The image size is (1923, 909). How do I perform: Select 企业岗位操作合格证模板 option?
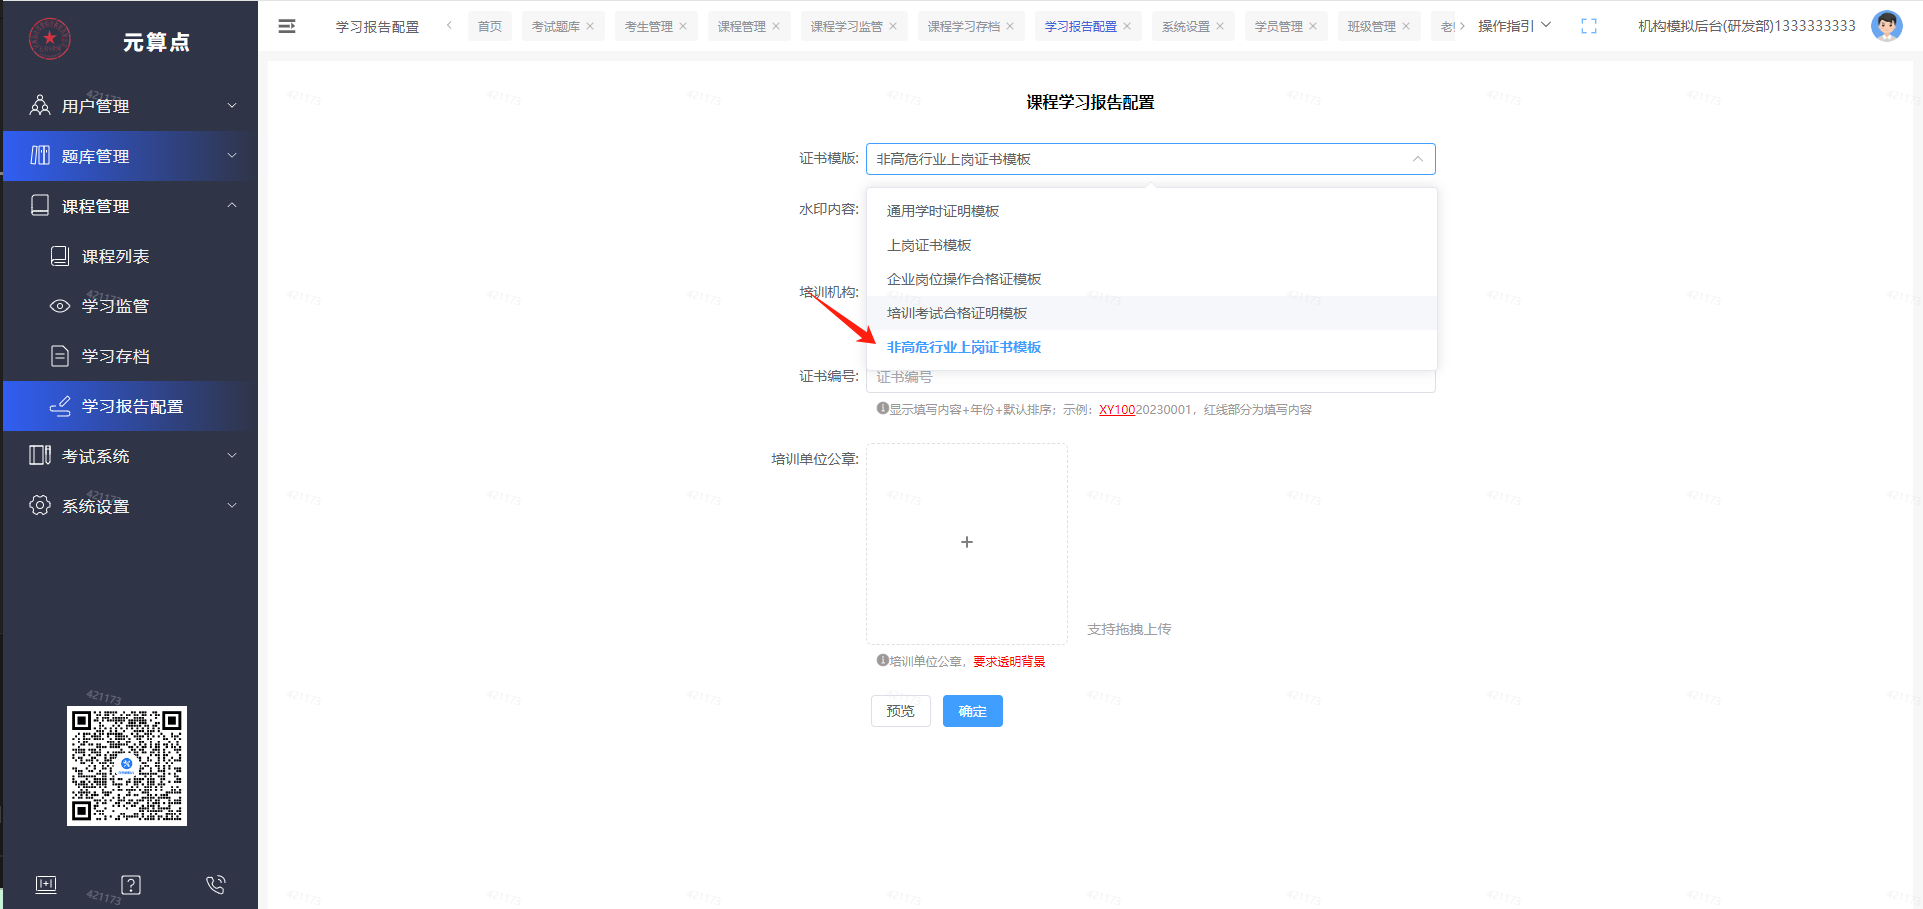click(x=1152, y=279)
